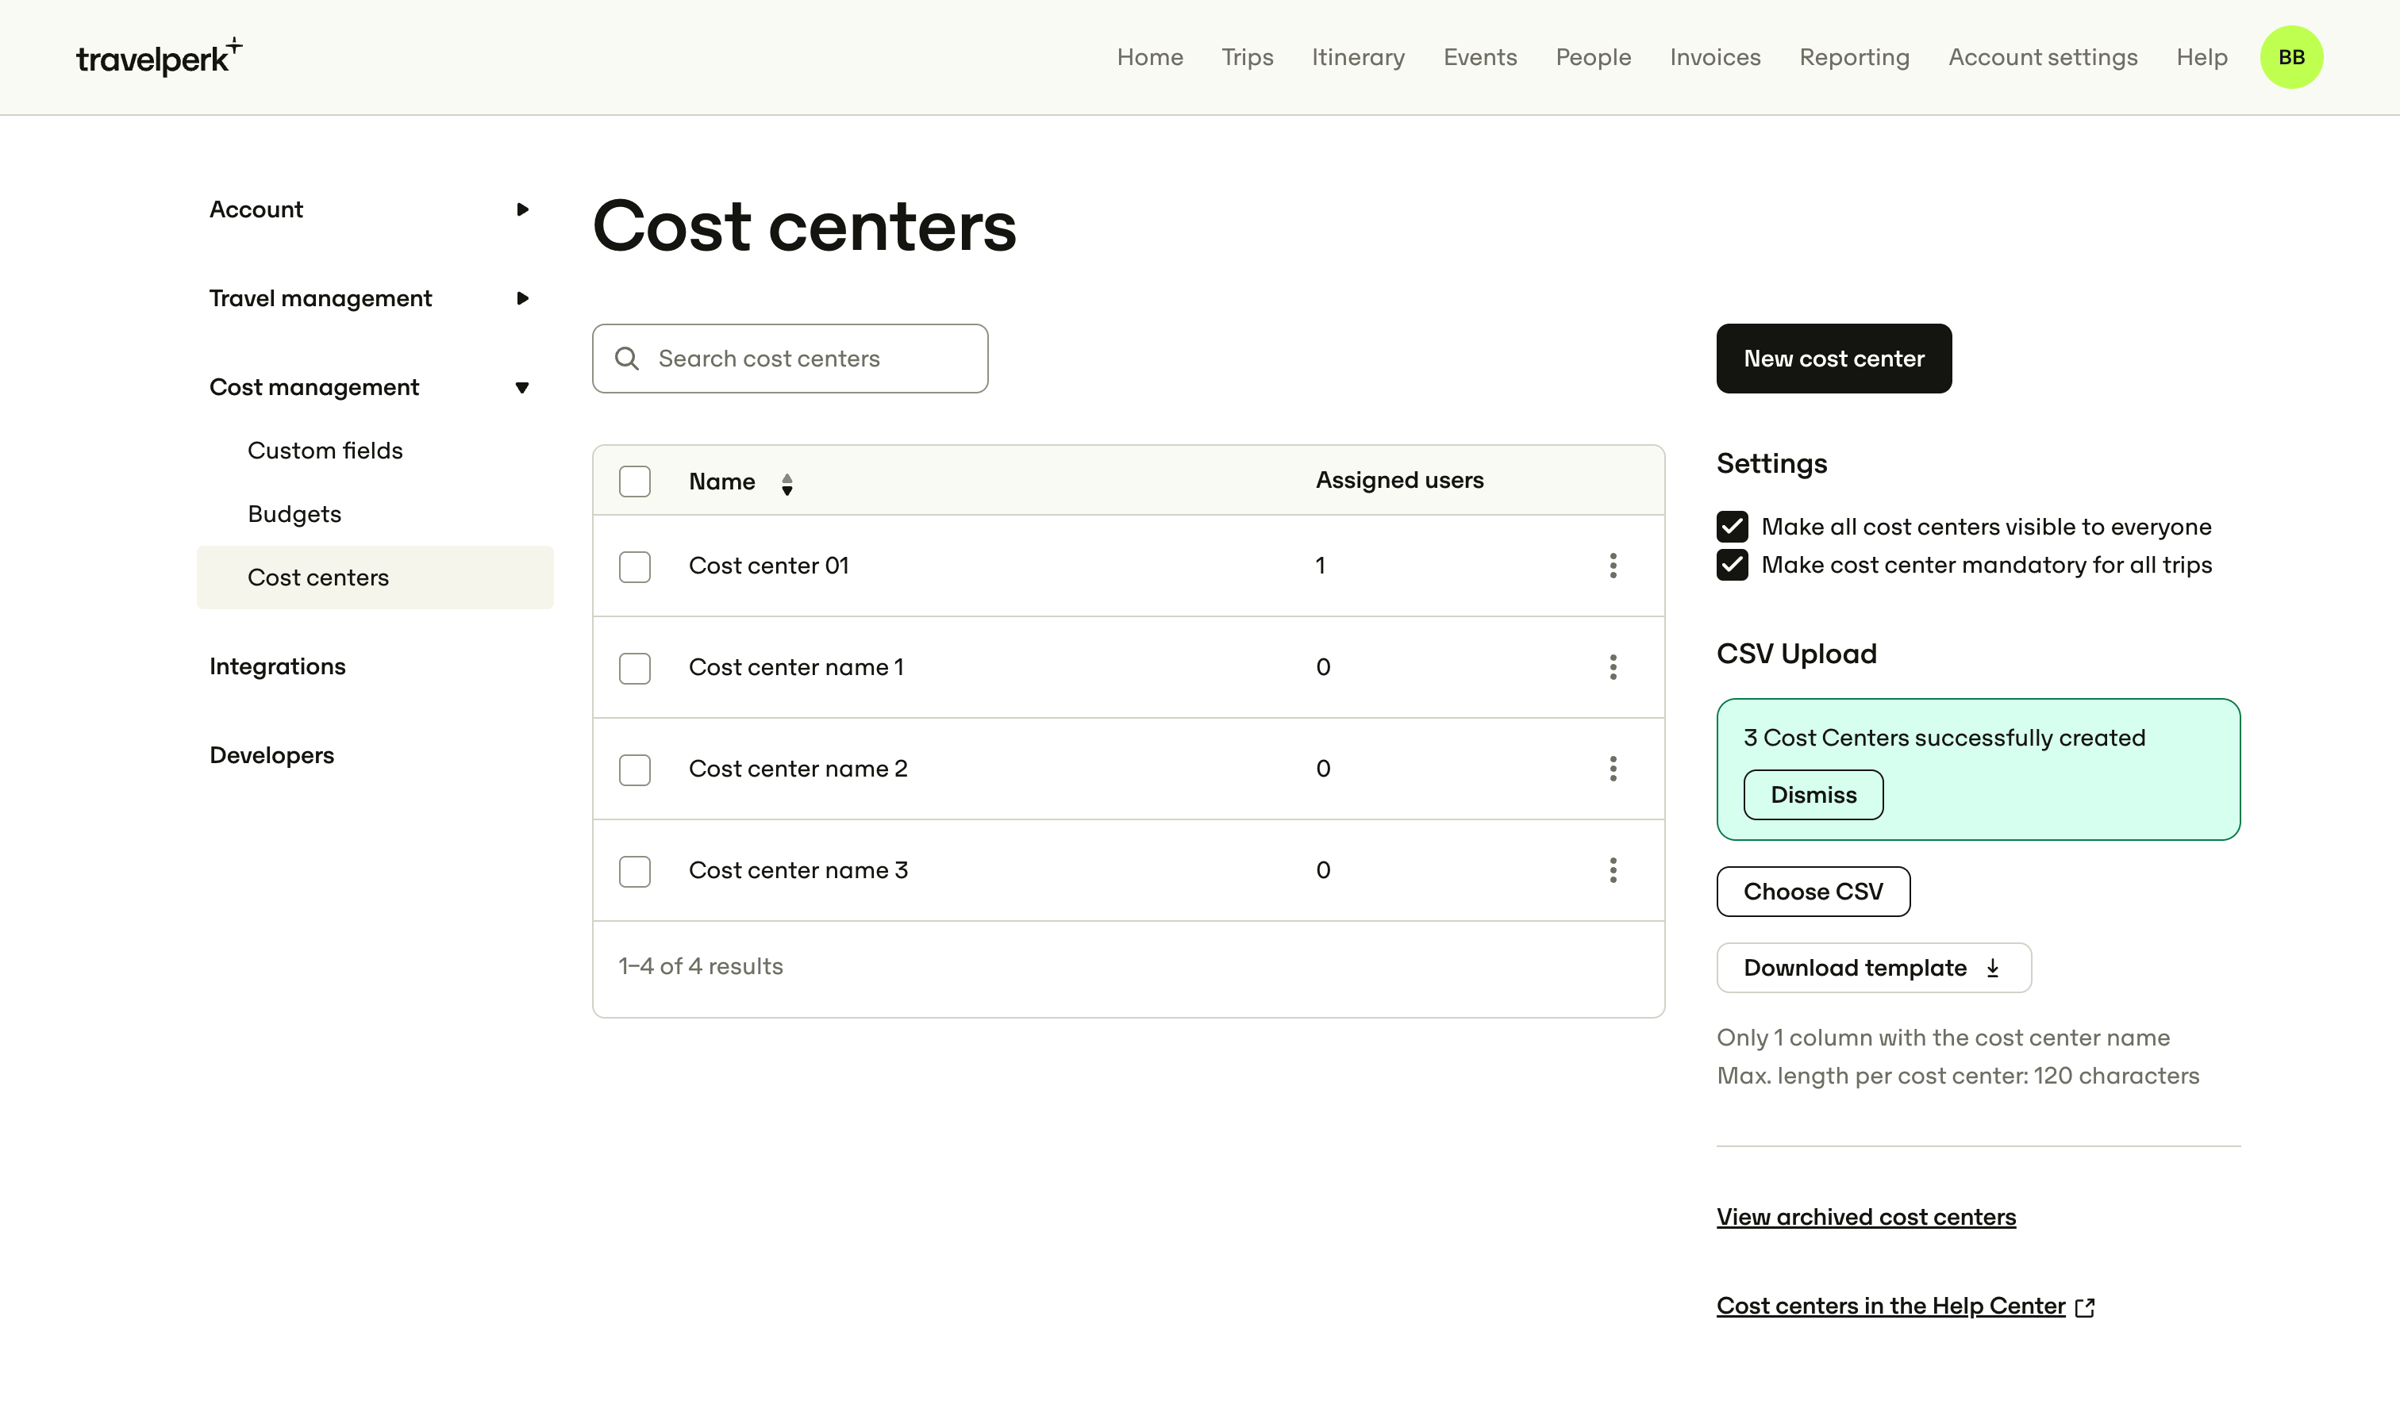The image size is (2400, 1412).
Task: Uncheck Make cost center mandatory for all trips
Action: 1733,565
